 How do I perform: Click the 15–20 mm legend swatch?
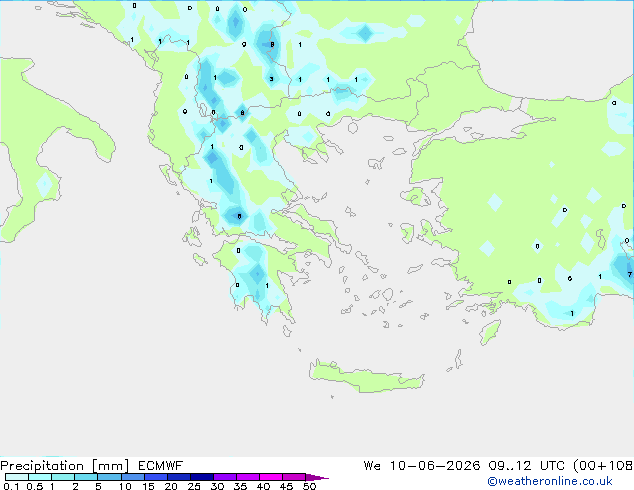tap(155, 477)
